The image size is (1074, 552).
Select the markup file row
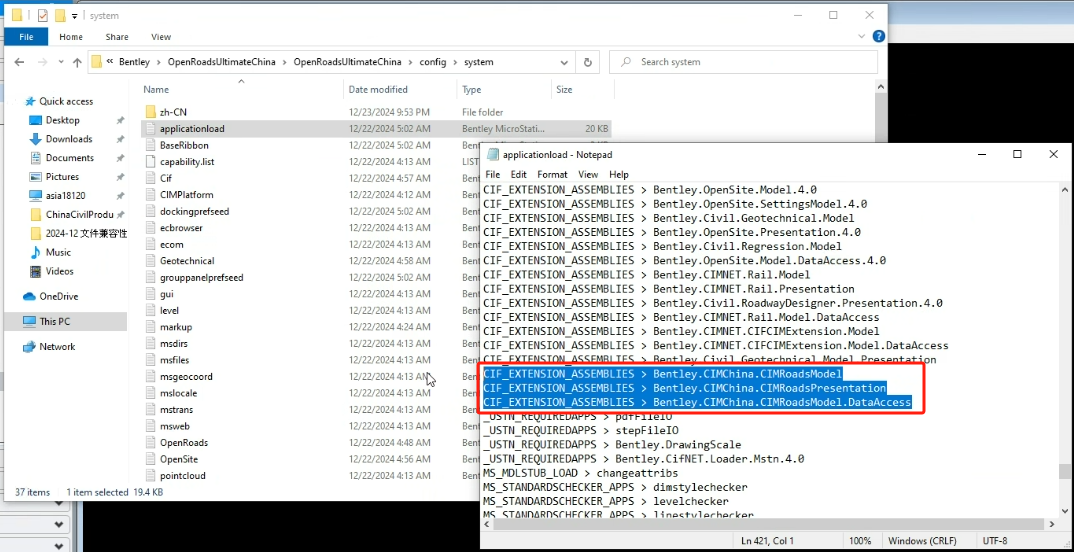tap(375, 327)
